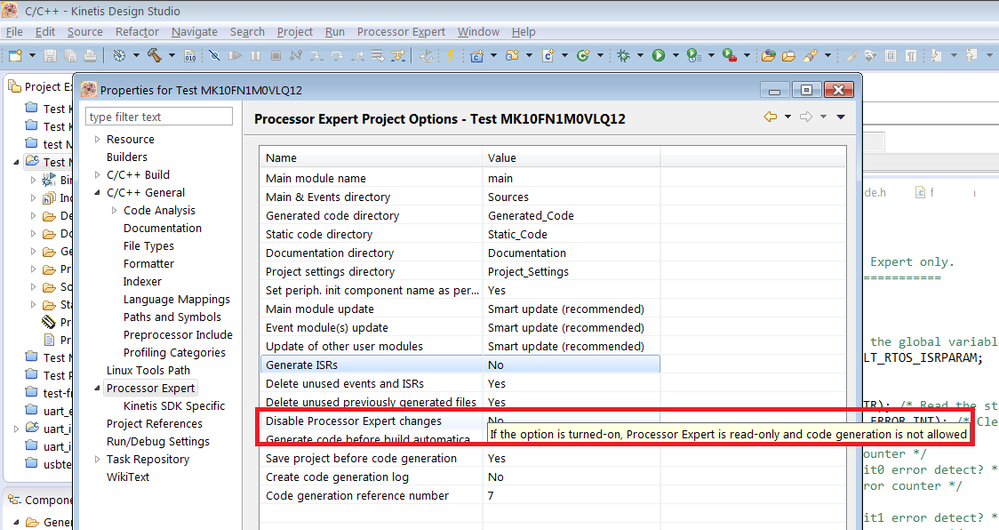The height and width of the screenshot is (530, 999).
Task: Click the Suspend pause toolbar icon
Action: coord(255,56)
